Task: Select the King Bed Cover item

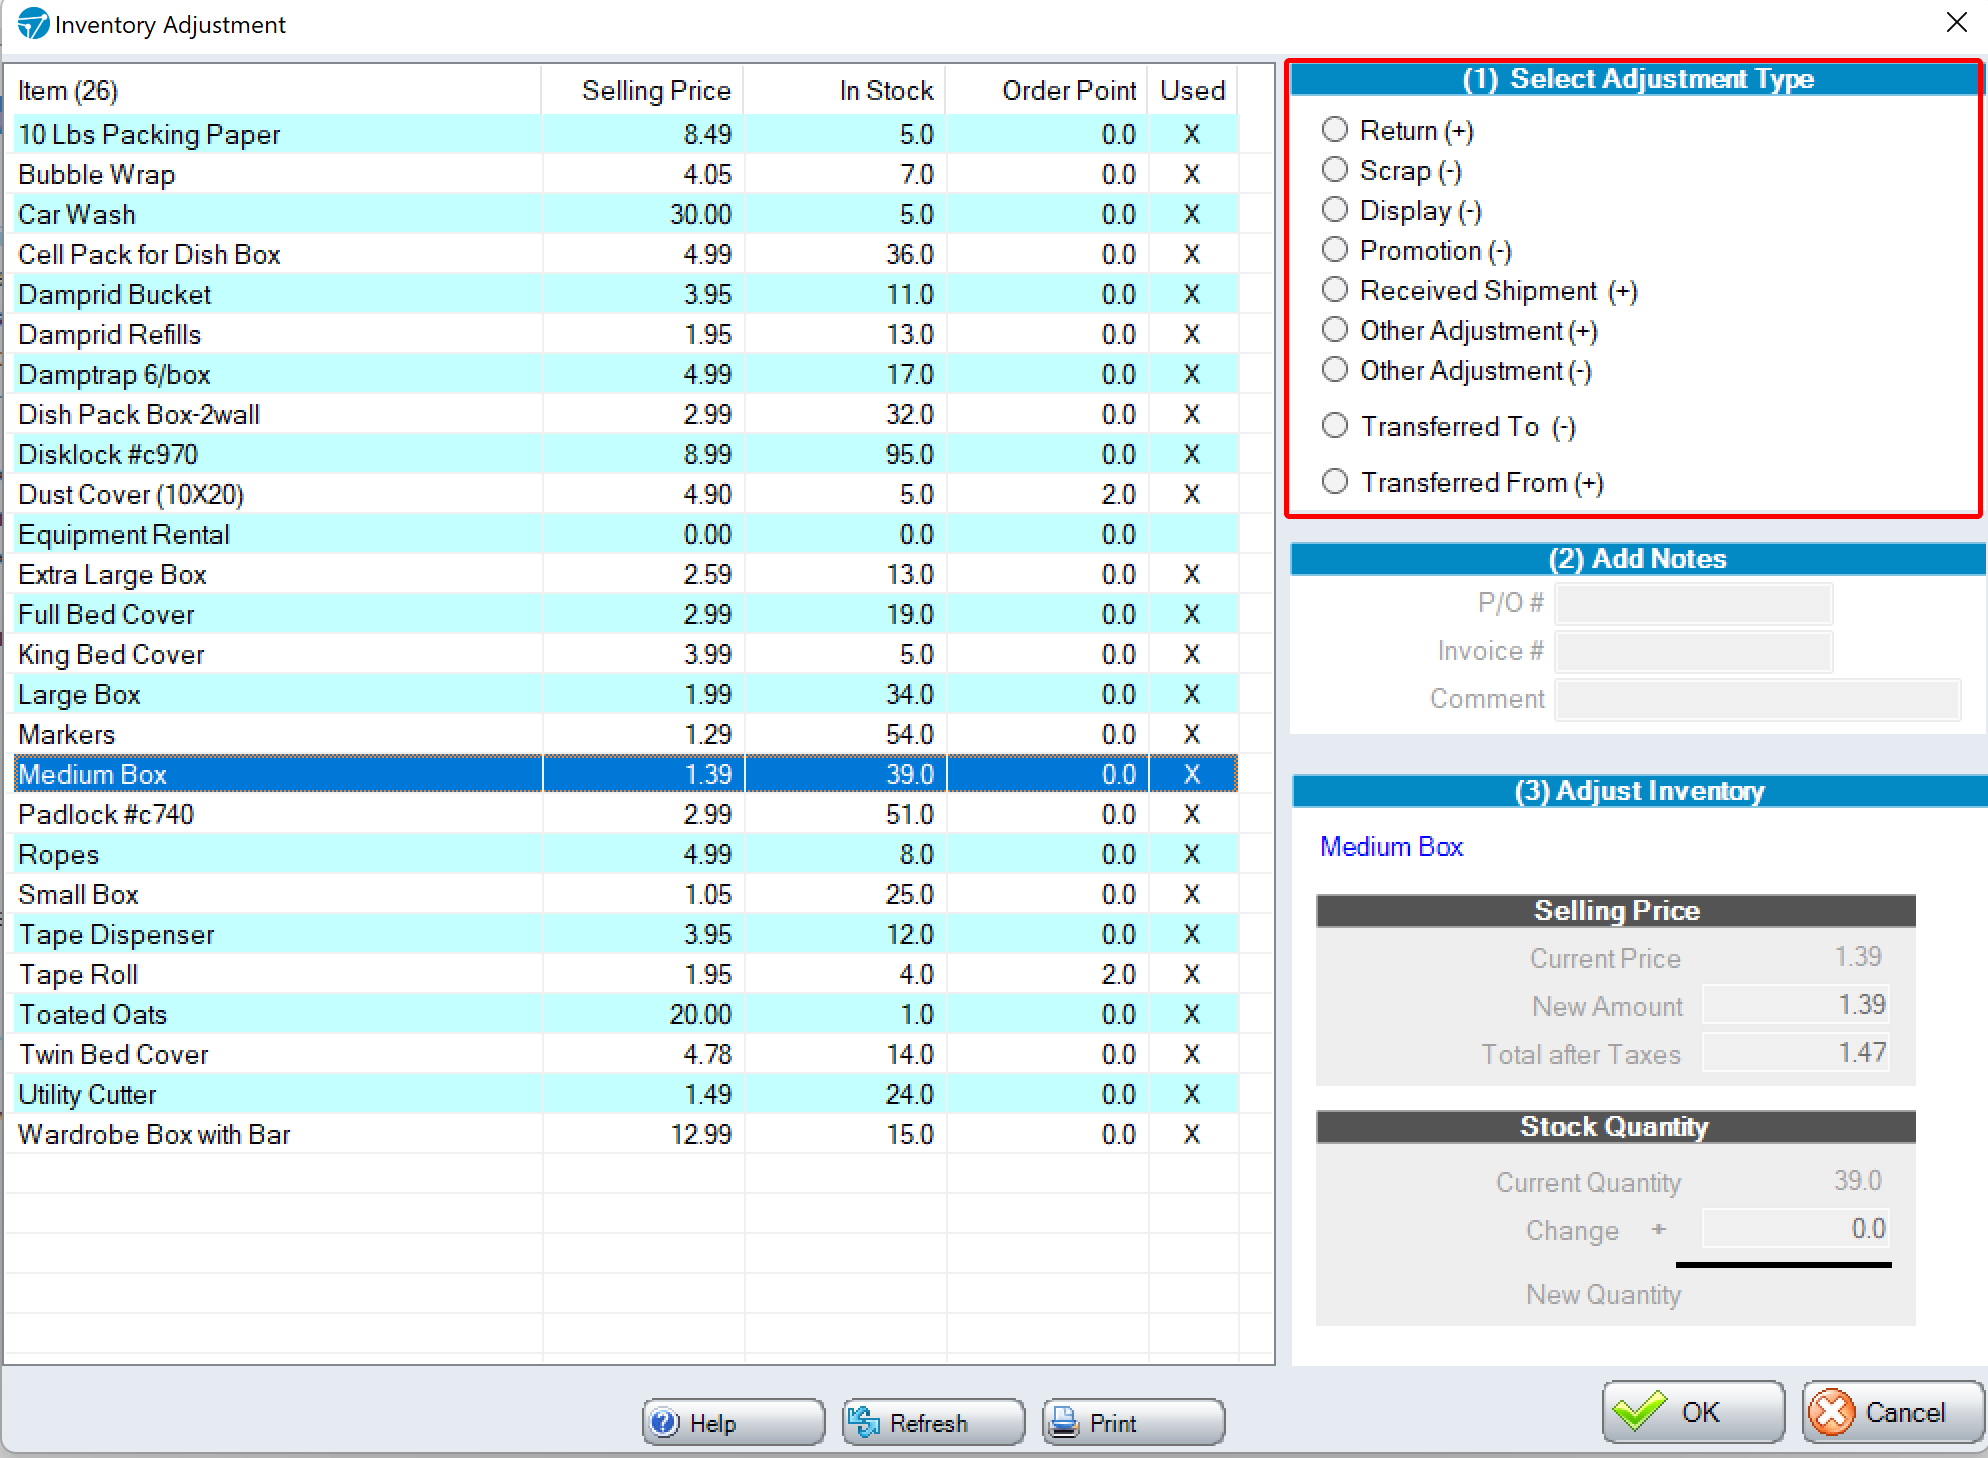Action: tap(626, 654)
